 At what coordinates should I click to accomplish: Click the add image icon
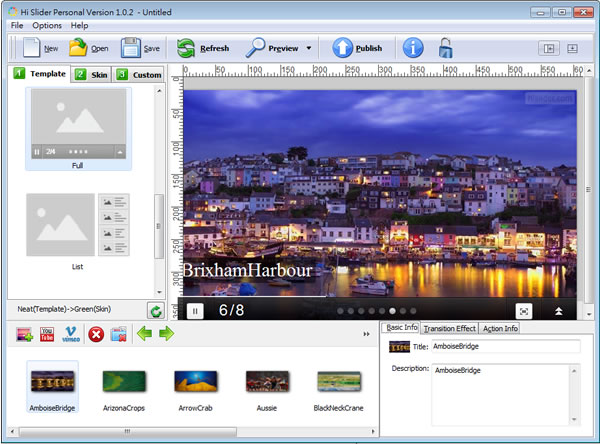[23, 334]
